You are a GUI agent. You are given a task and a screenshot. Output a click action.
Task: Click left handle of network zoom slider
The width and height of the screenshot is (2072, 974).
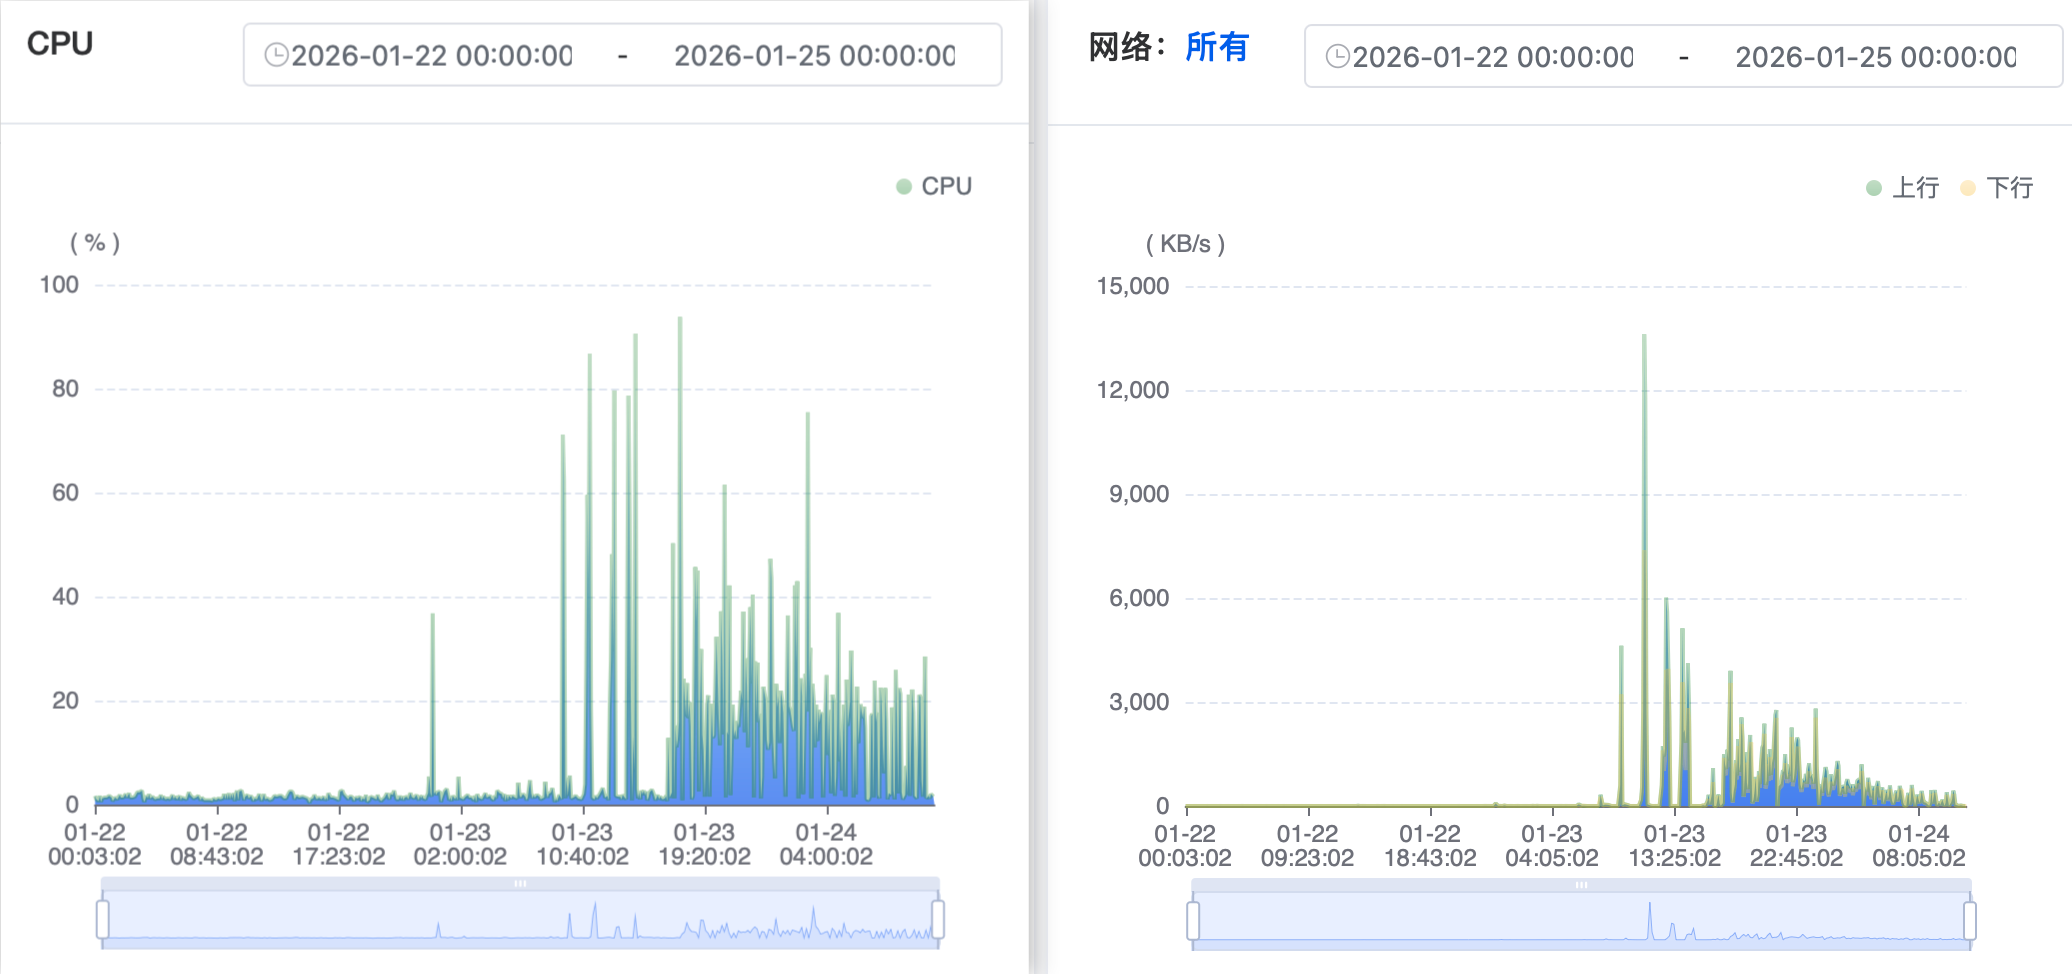pos(1193,920)
